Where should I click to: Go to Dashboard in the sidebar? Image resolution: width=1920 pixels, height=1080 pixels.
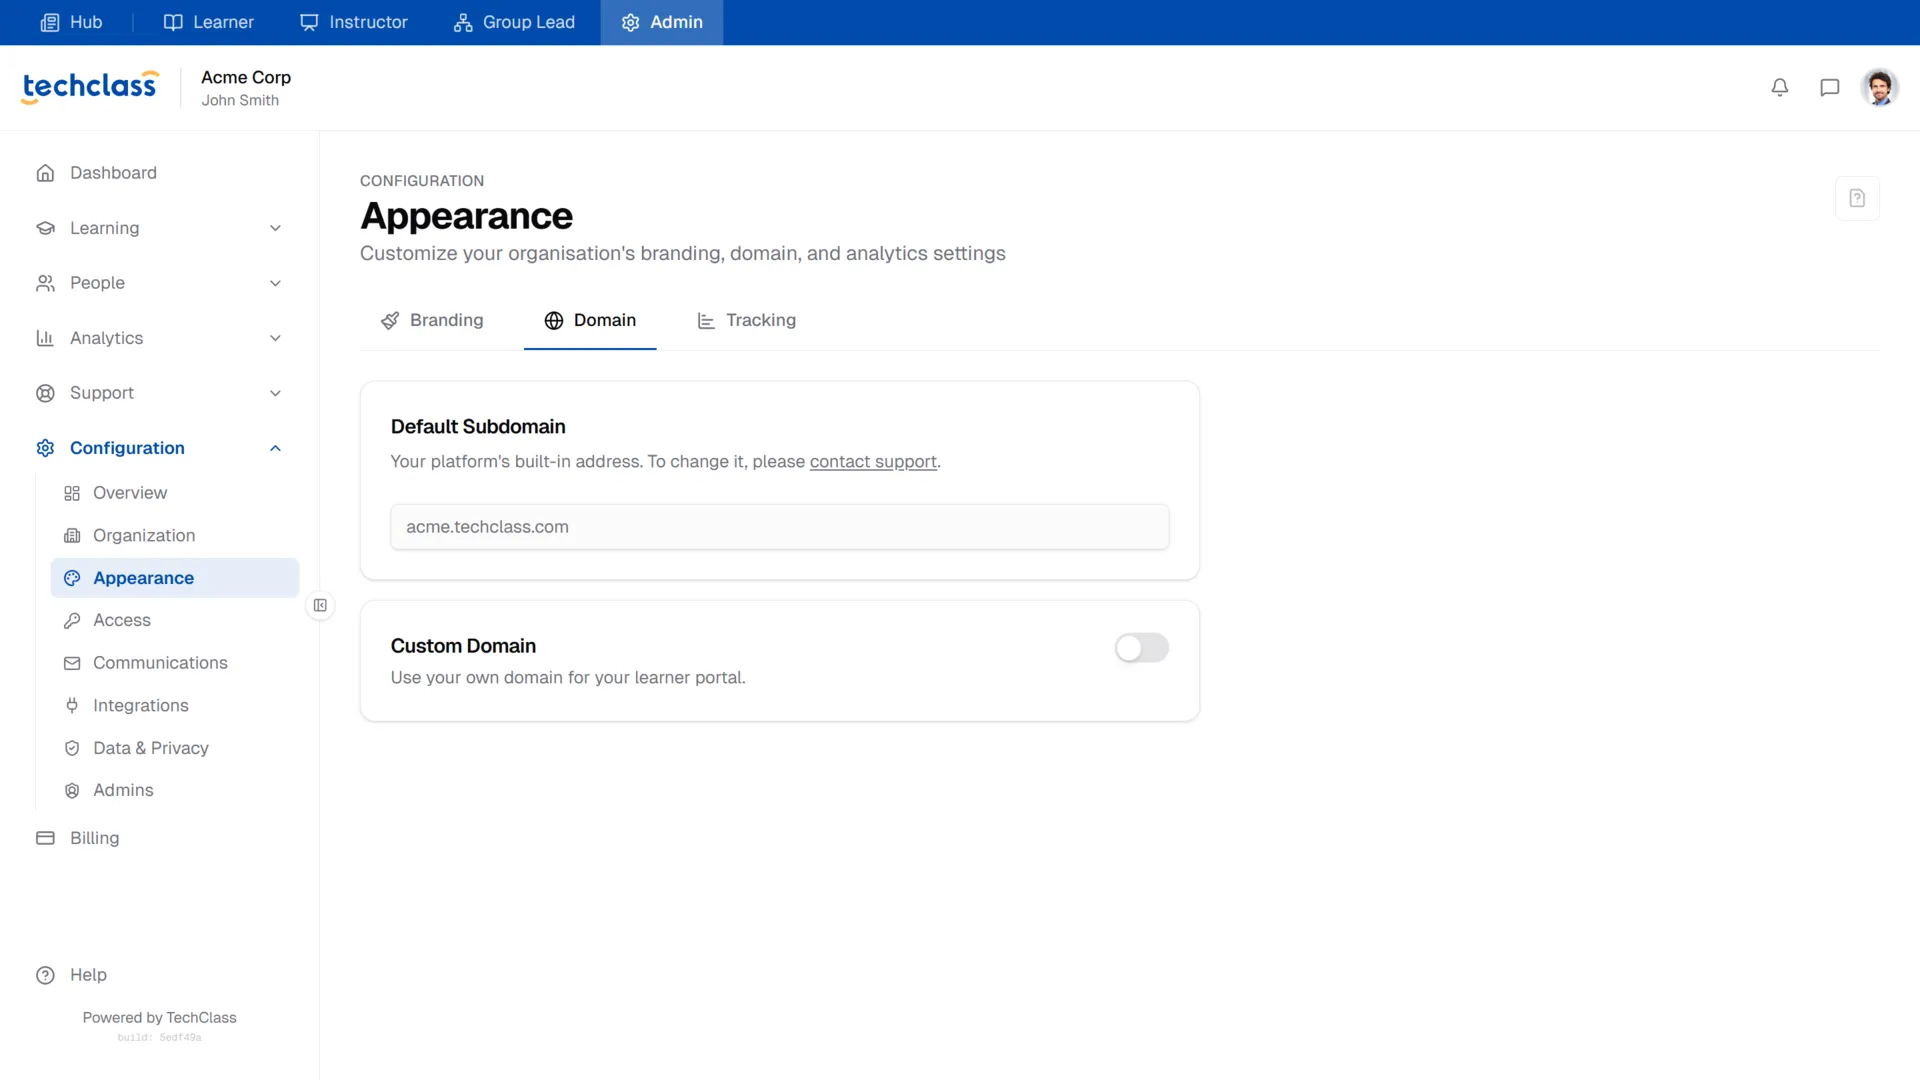tap(160, 173)
